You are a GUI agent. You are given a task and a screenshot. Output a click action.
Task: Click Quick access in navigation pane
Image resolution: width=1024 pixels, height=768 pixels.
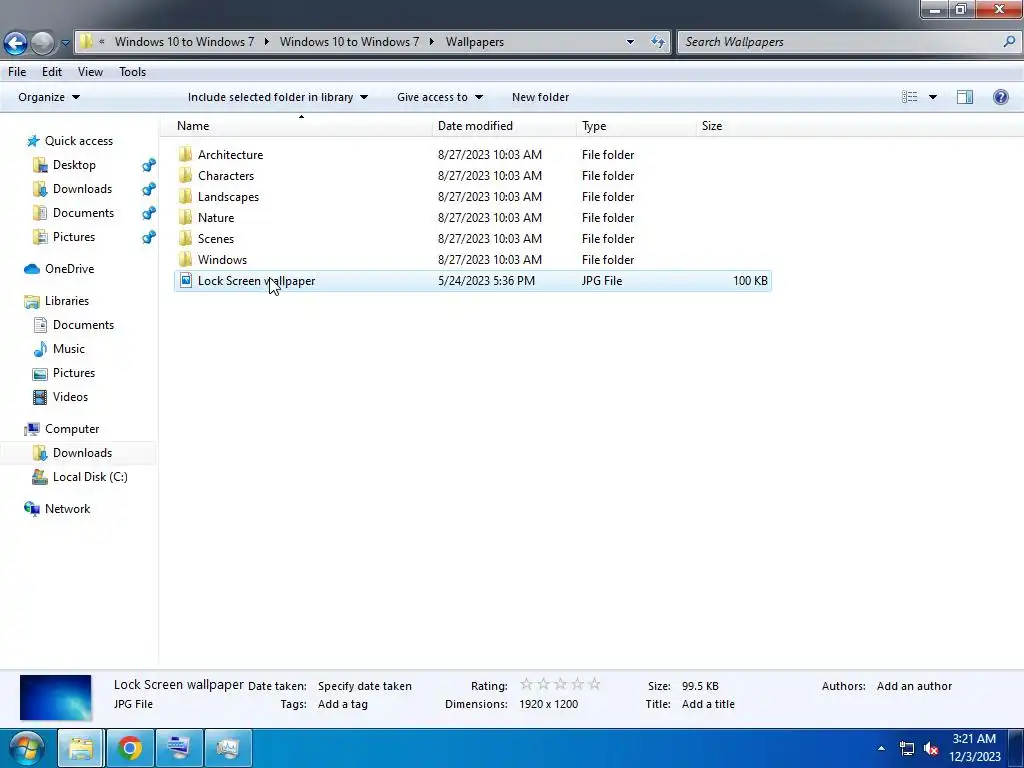point(70,141)
